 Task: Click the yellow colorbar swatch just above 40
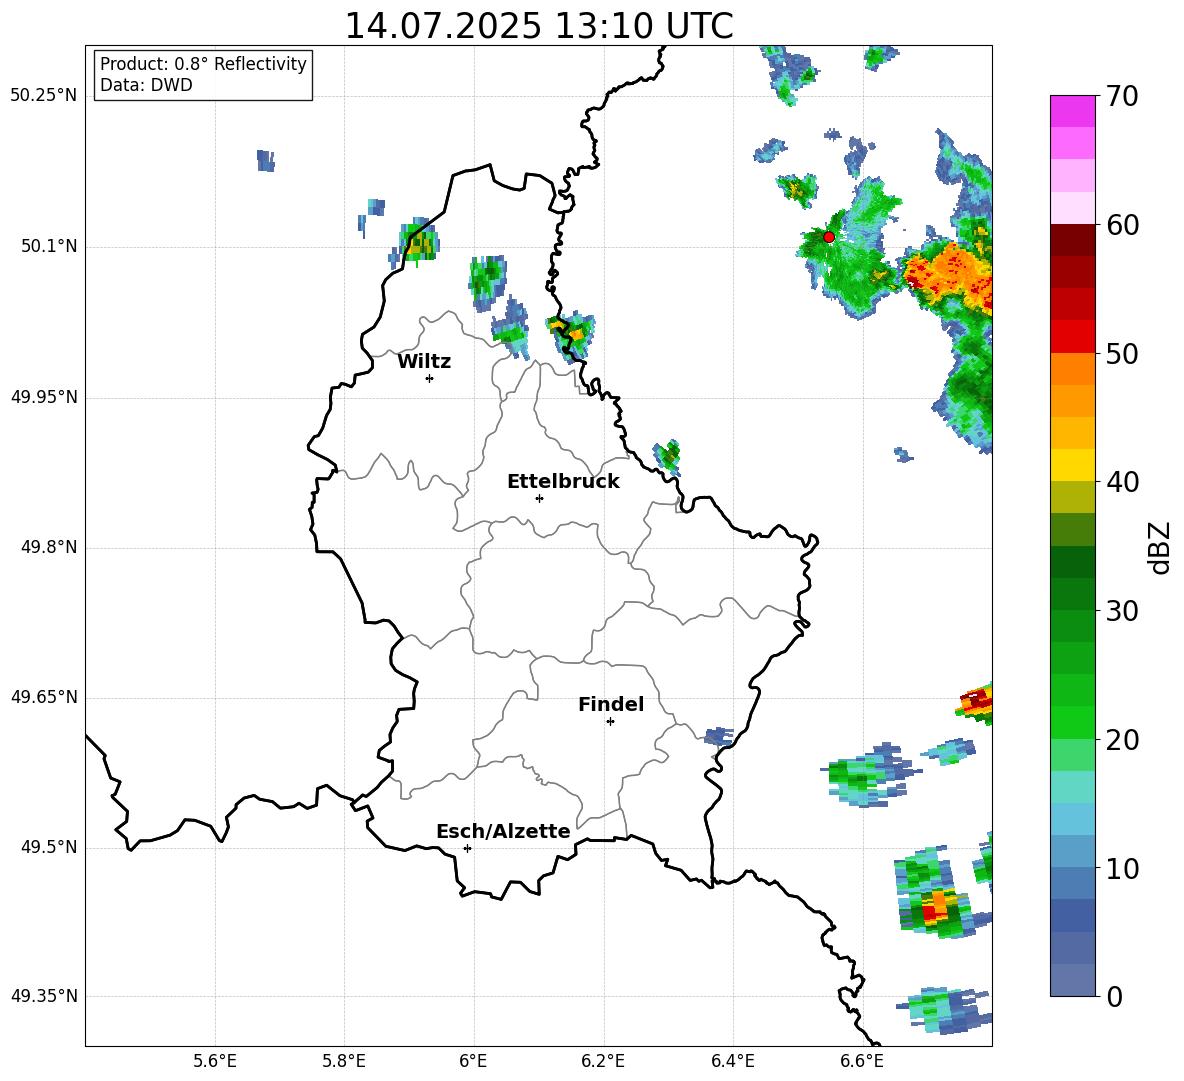tap(1072, 465)
